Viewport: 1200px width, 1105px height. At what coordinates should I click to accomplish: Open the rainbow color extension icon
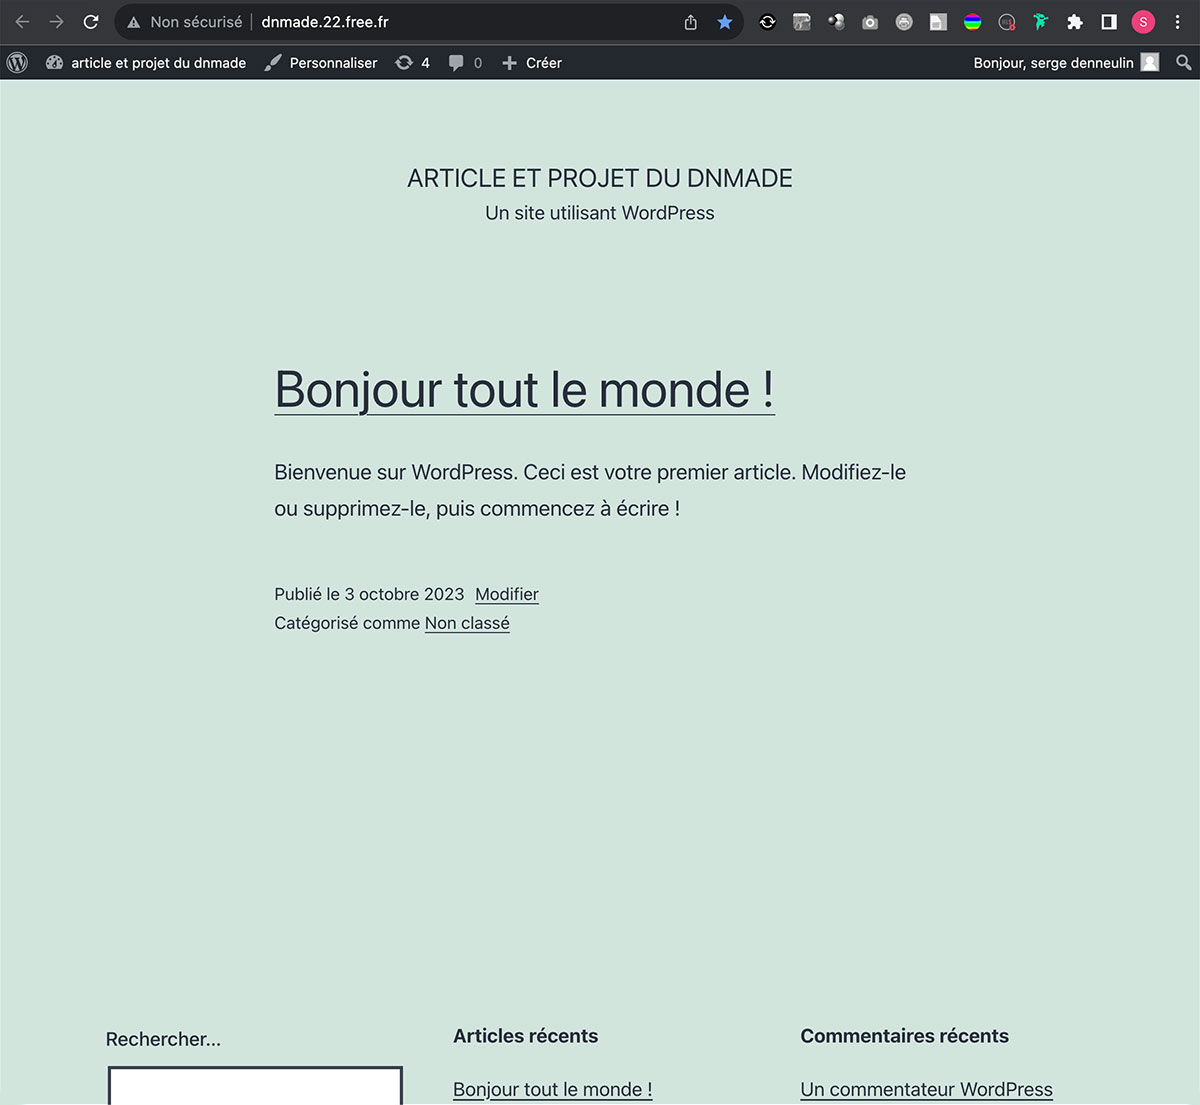(972, 22)
